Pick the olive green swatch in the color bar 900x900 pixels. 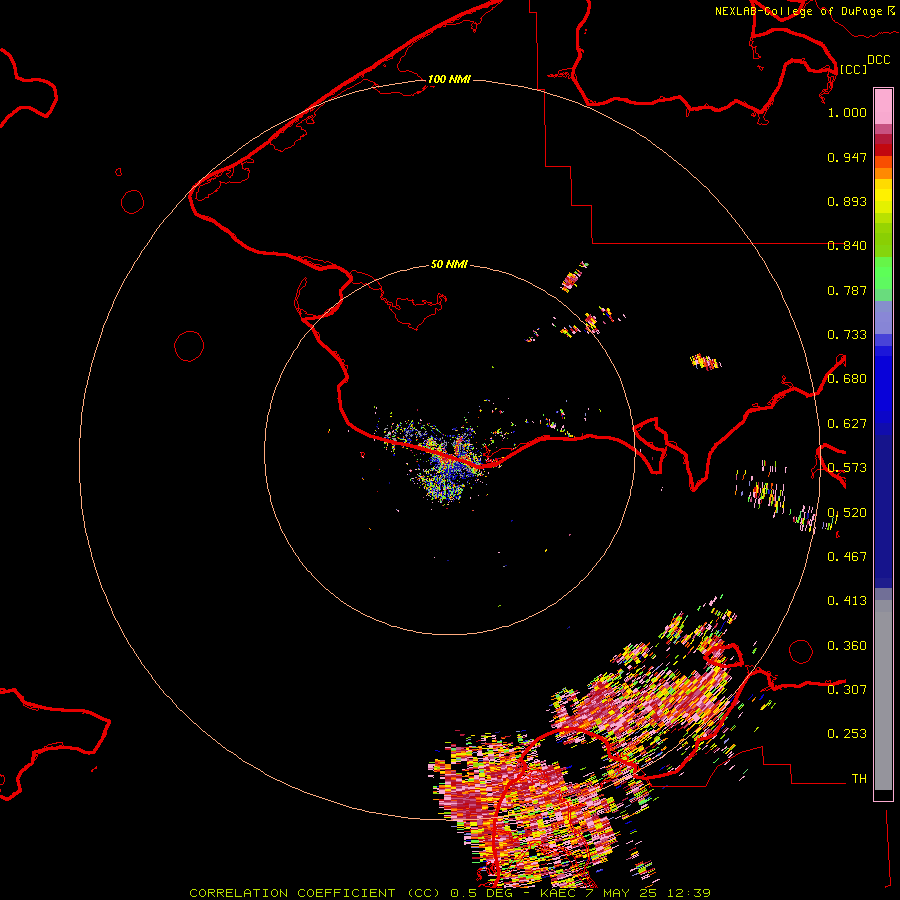(883, 239)
